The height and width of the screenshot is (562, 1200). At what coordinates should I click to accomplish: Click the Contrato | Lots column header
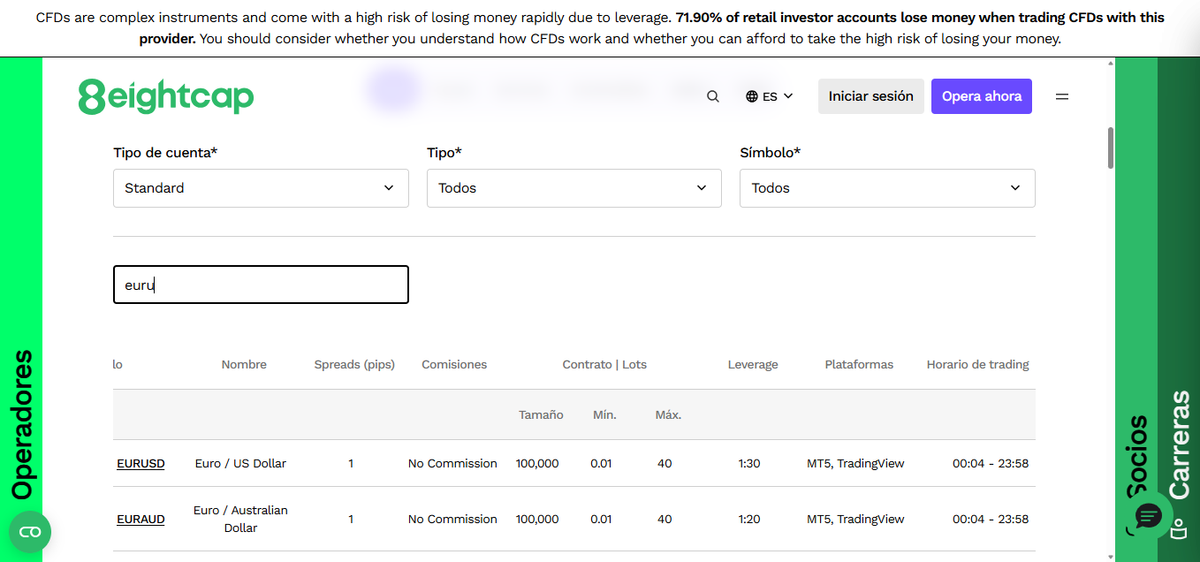pyautogui.click(x=604, y=365)
